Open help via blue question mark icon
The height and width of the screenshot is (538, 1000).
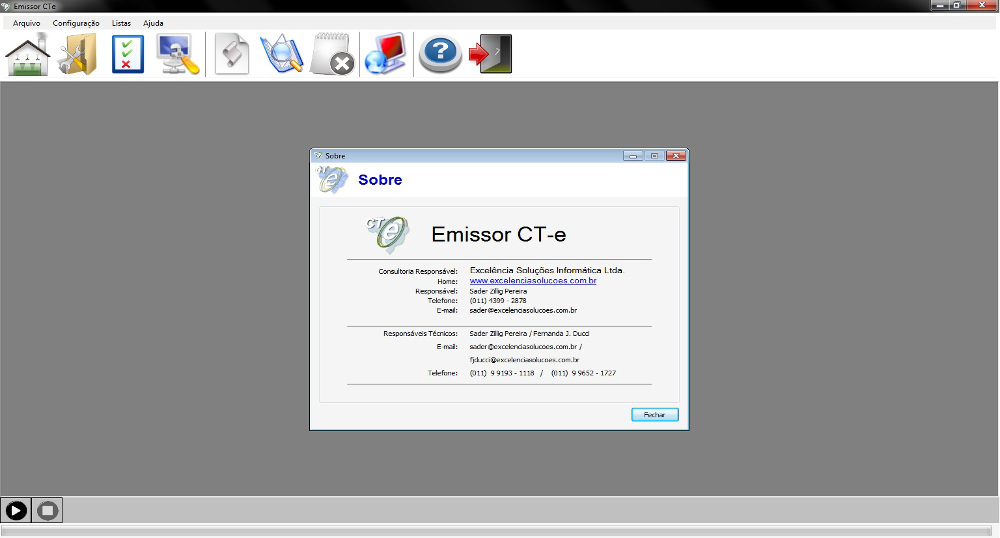[x=439, y=54]
